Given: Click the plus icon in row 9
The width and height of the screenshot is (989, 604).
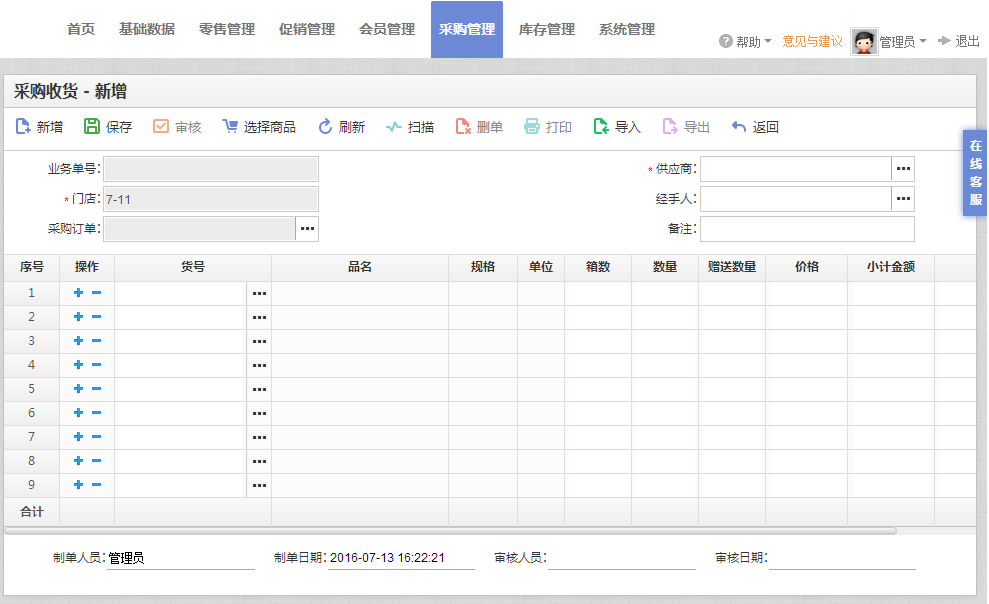Looking at the screenshot, I should click(x=78, y=484).
